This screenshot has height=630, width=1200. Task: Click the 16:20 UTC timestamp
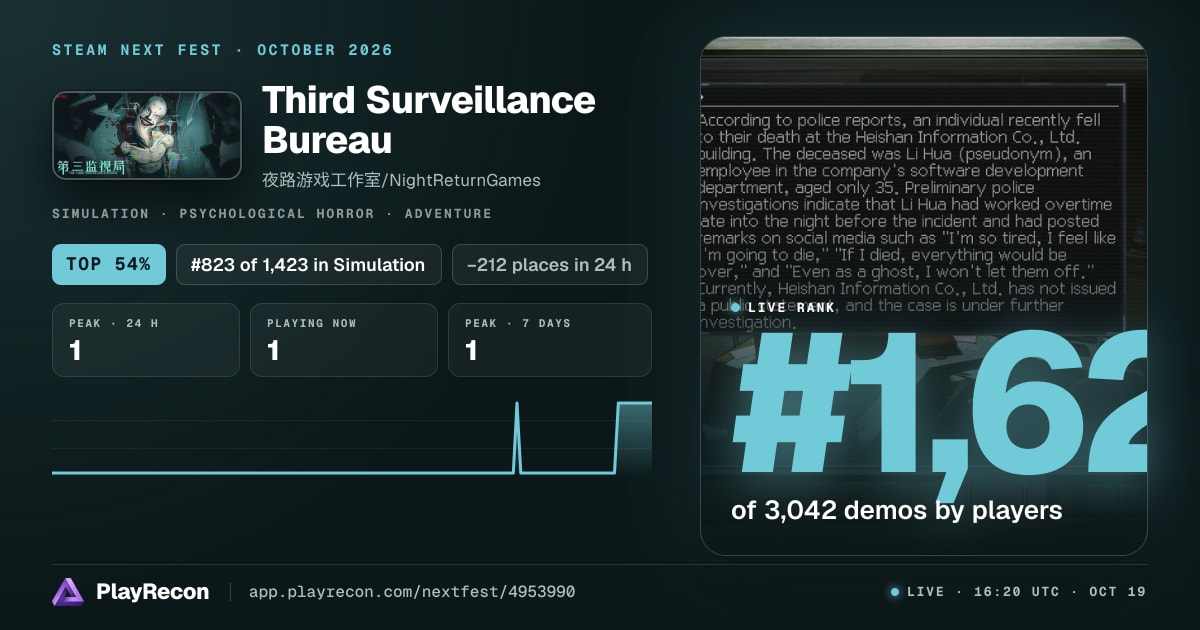point(1016,592)
